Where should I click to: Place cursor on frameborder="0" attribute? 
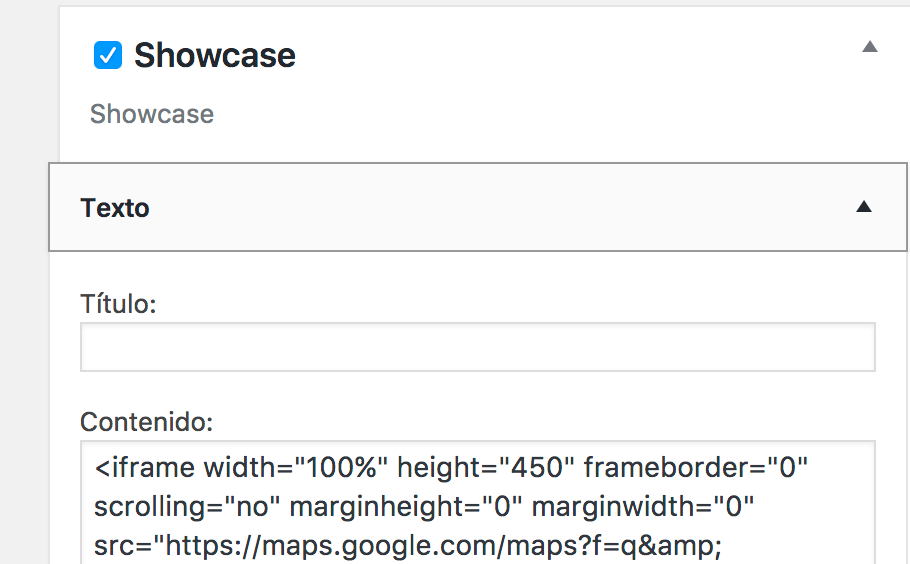(x=696, y=468)
